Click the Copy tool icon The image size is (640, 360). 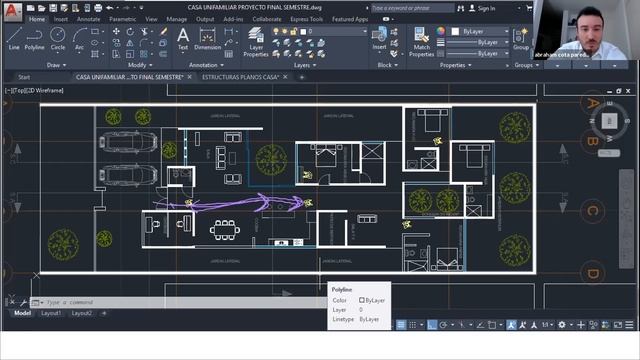(x=116, y=43)
